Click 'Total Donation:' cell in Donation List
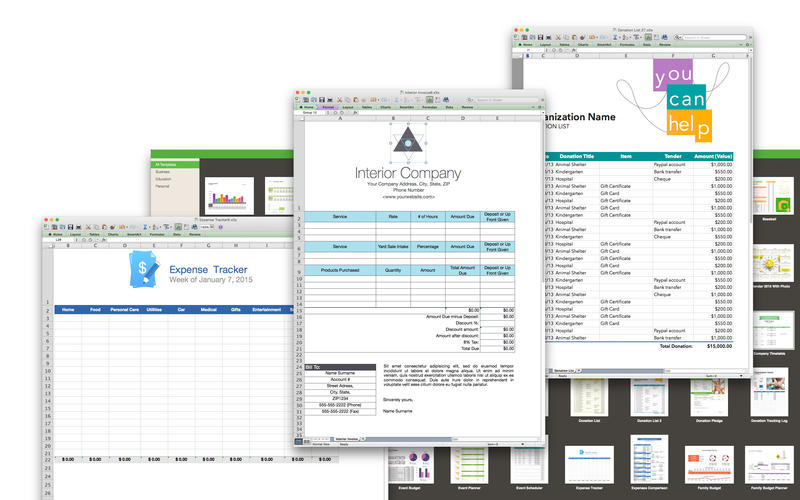 click(x=676, y=346)
